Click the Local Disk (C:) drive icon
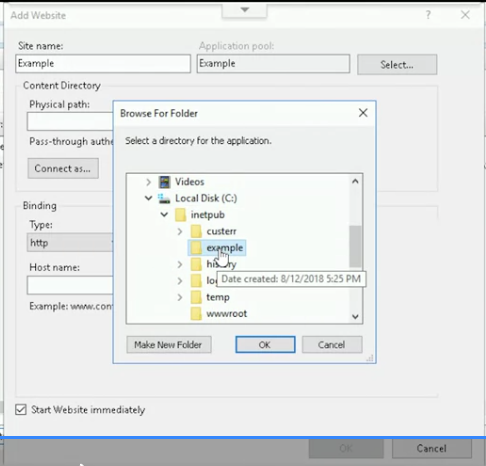 [164, 198]
